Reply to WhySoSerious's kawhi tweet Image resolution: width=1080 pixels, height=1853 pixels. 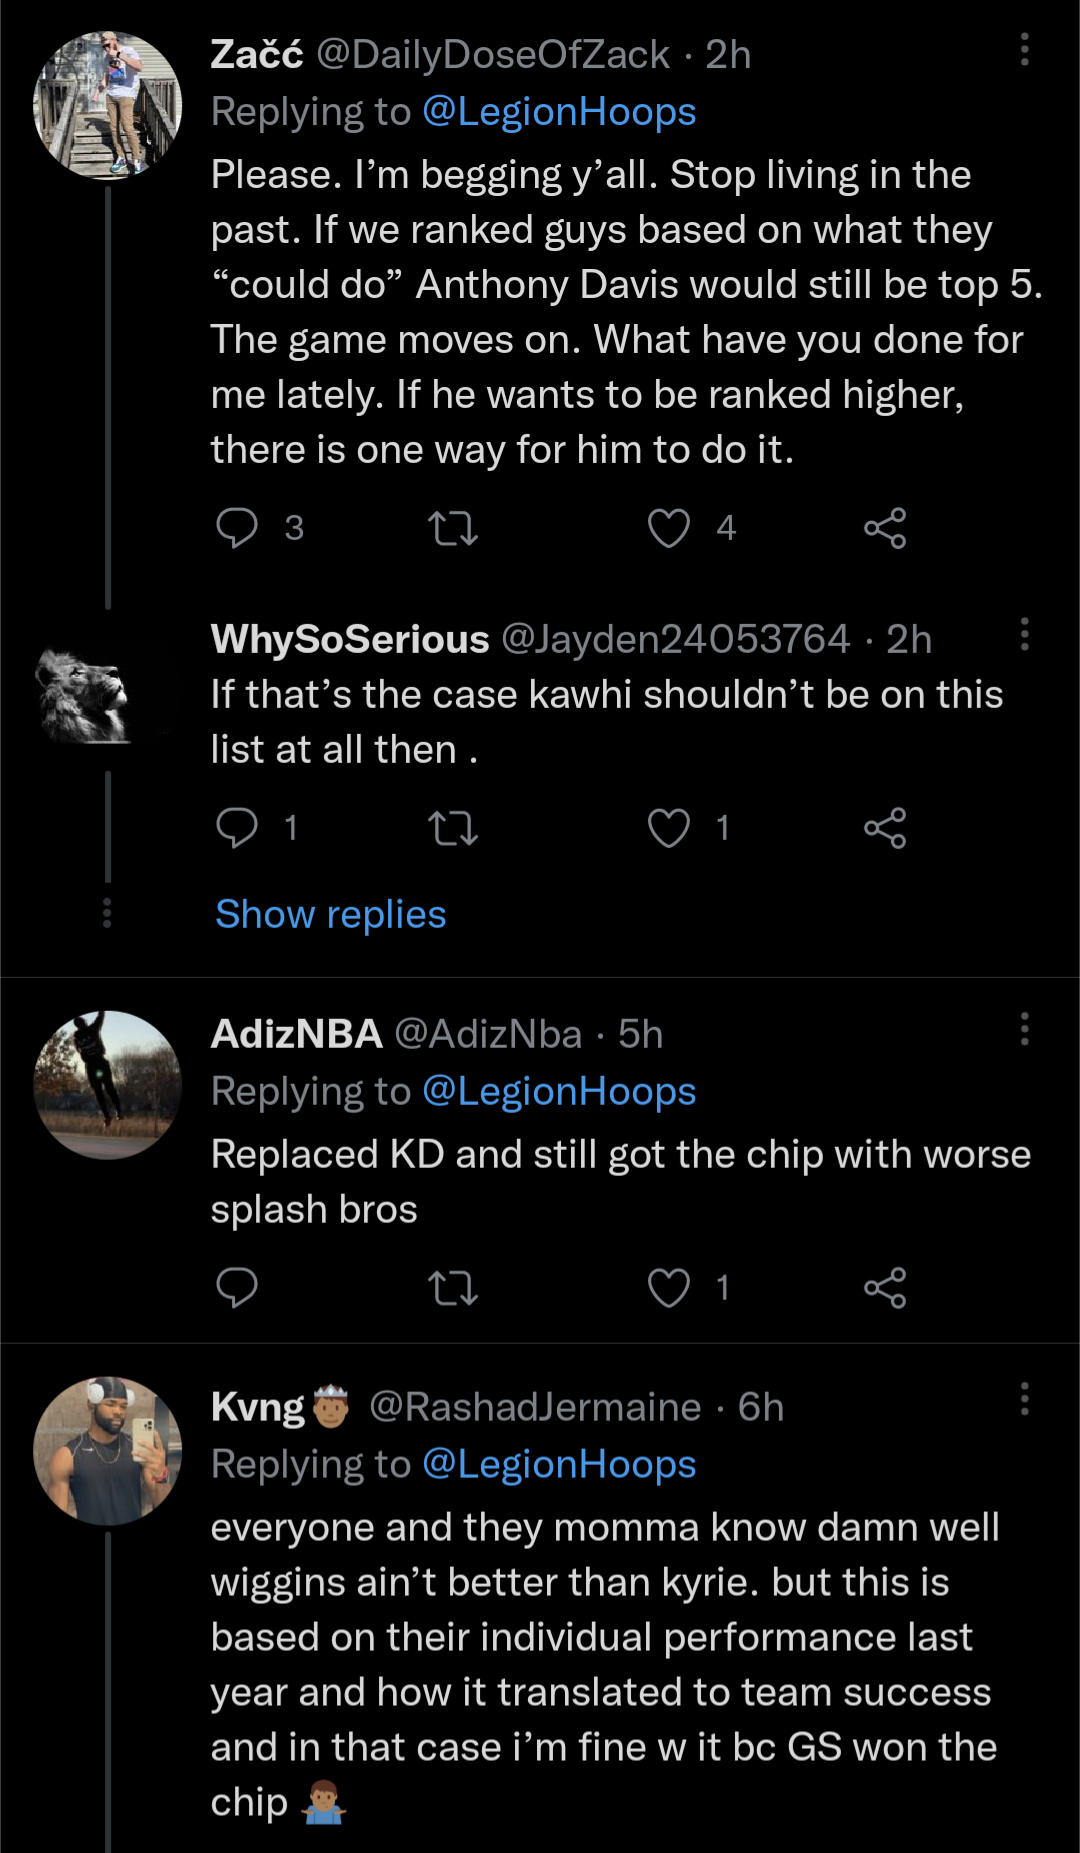point(237,827)
